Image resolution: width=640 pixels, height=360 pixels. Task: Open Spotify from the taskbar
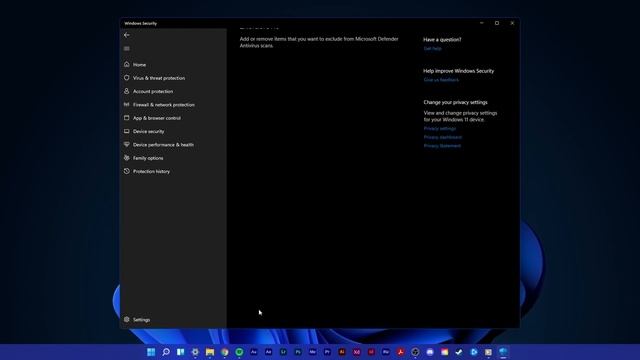coord(239,352)
